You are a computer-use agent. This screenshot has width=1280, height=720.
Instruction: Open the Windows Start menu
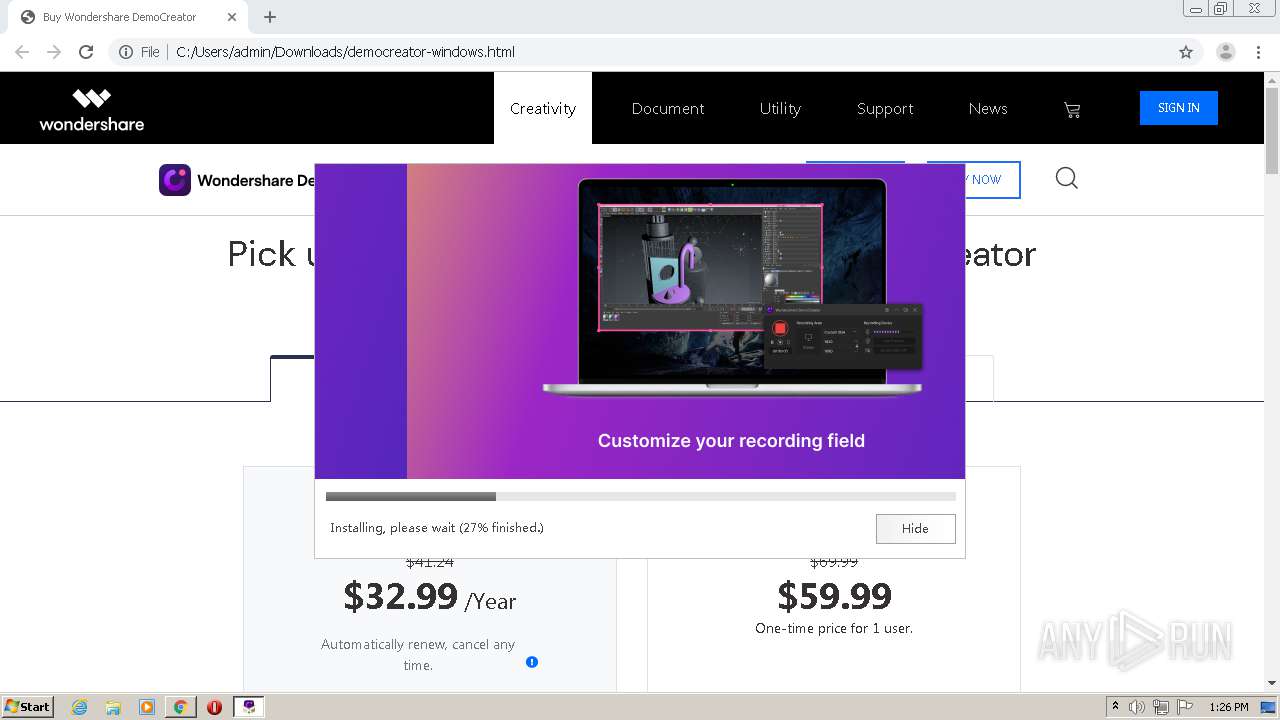point(28,706)
